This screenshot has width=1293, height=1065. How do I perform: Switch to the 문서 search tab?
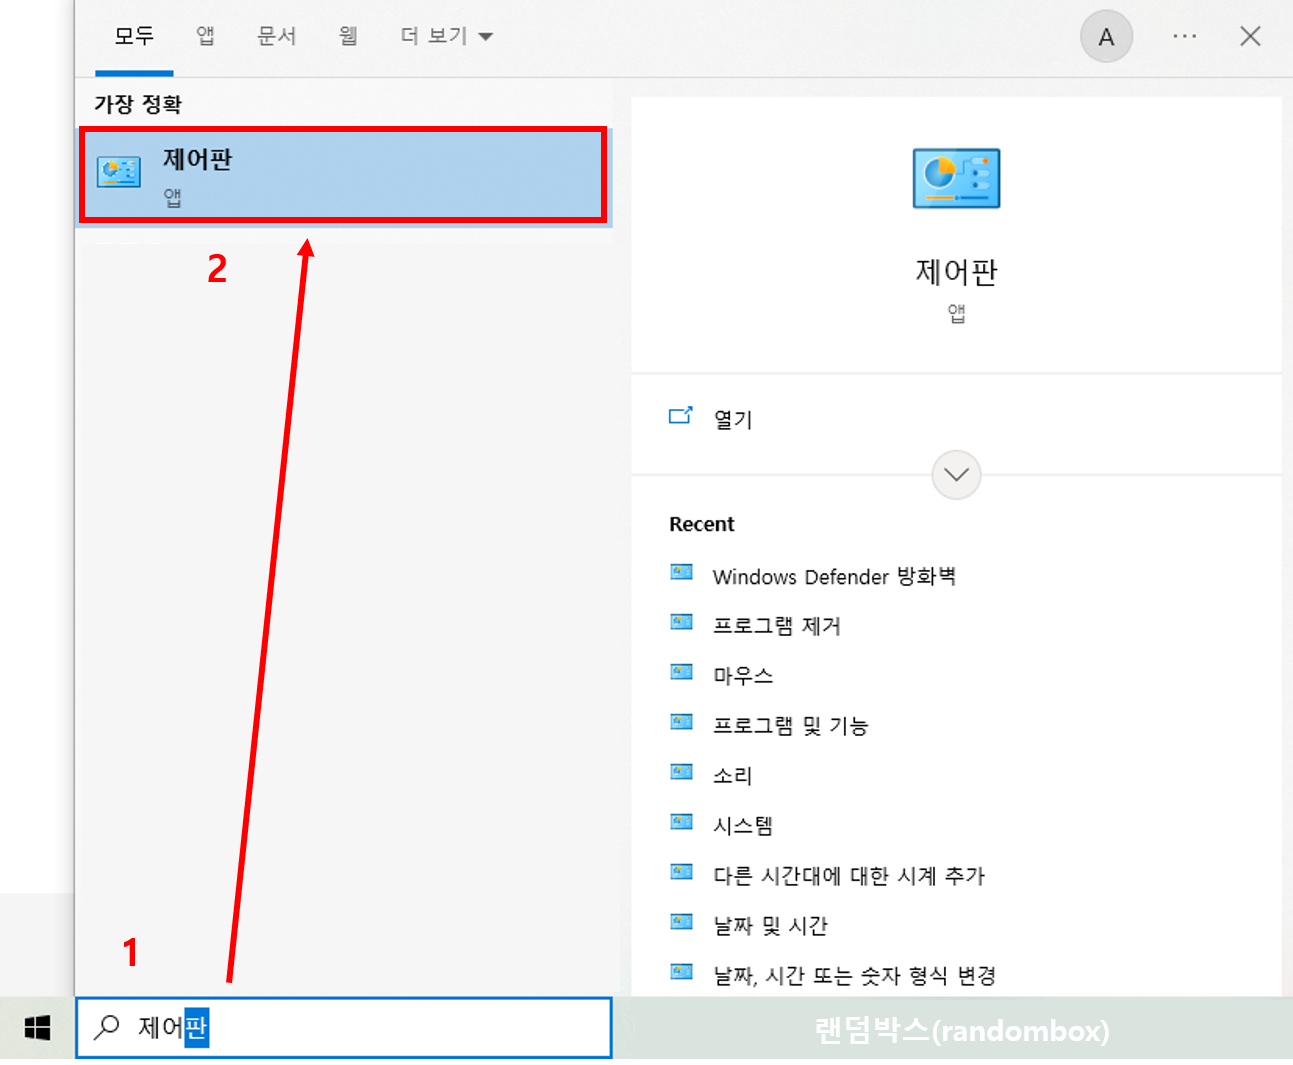(x=277, y=35)
